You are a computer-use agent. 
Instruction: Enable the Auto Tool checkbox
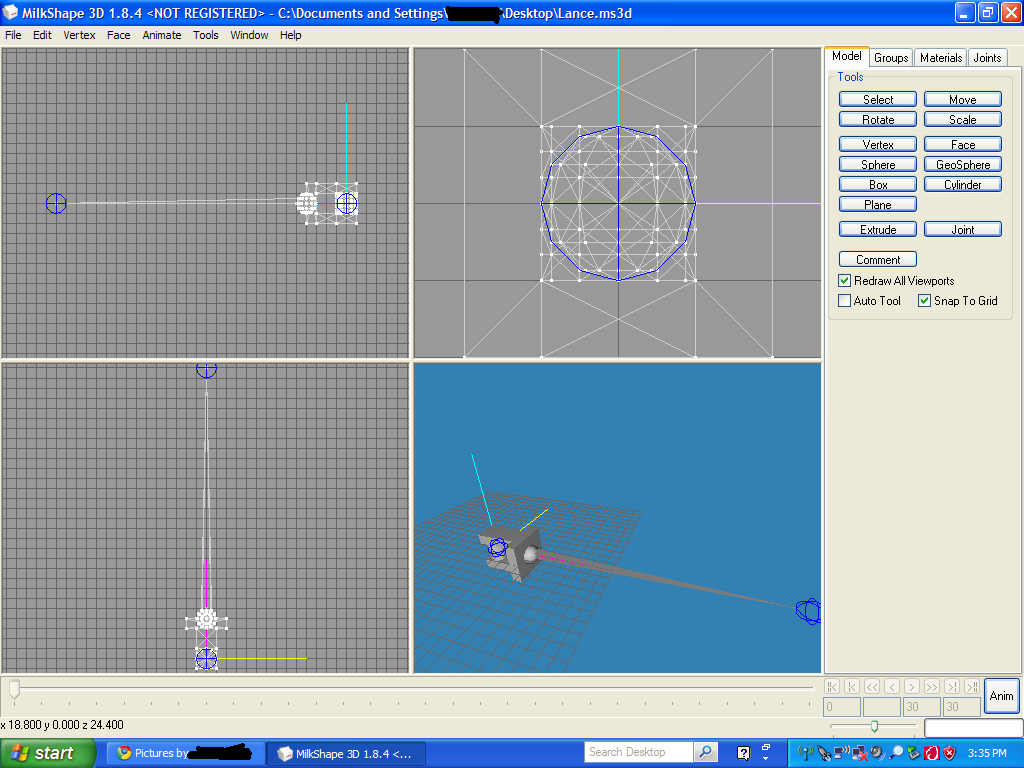pos(845,301)
